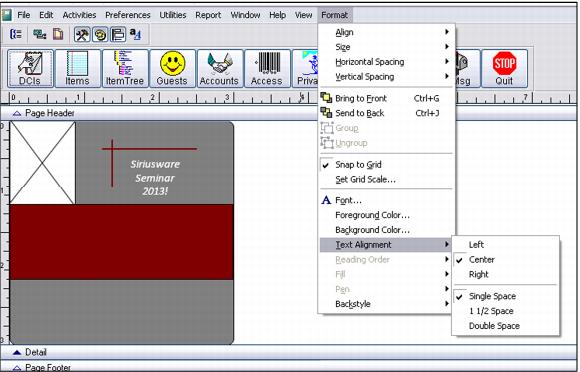This screenshot has width=580, height=372.
Task: Expand the Size submenu
Action: [386, 47]
